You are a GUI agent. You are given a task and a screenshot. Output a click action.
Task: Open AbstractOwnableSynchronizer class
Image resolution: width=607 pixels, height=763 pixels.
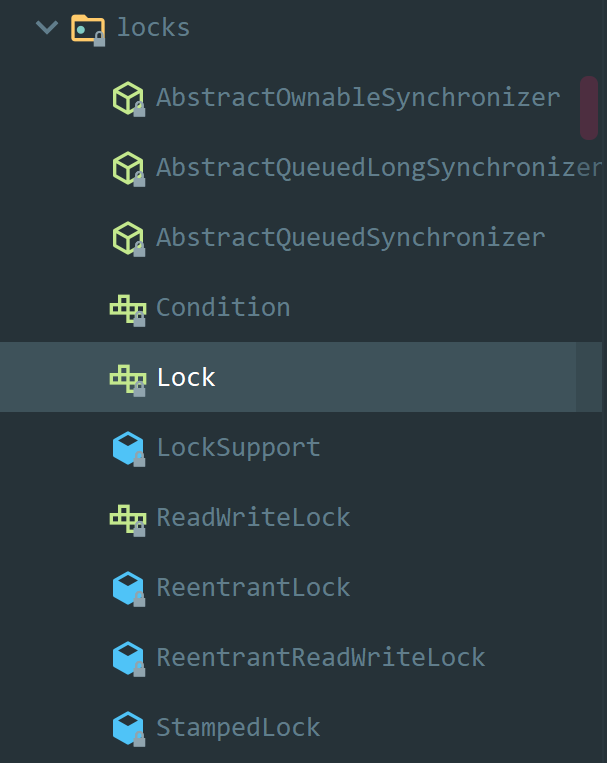358,98
